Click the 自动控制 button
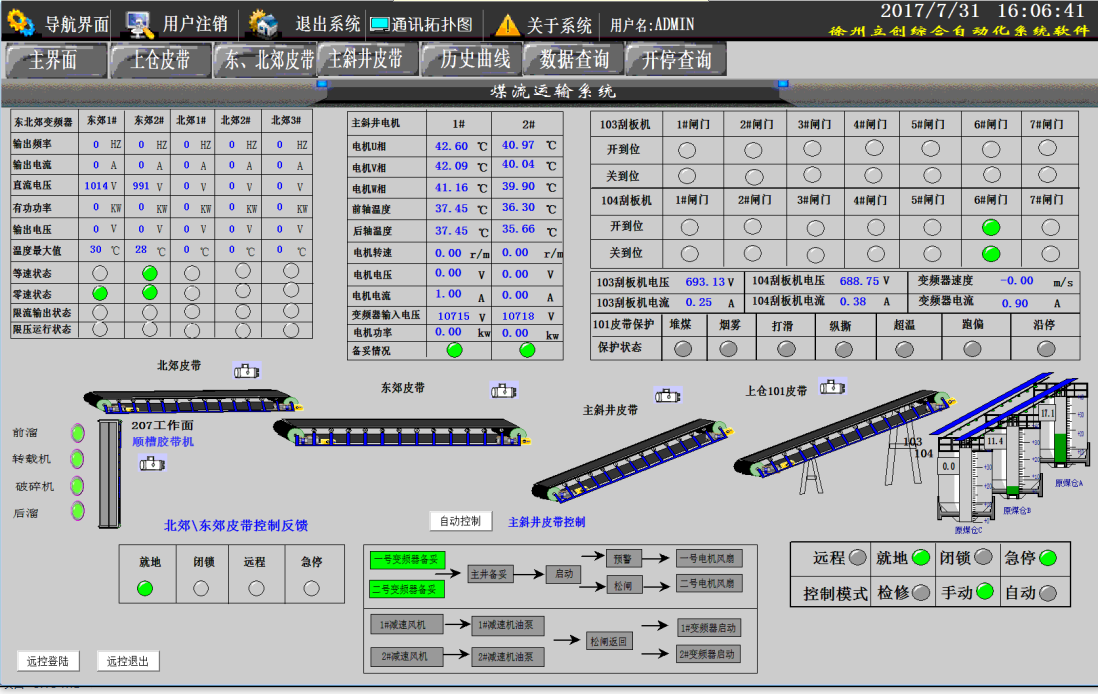The width and height of the screenshot is (1098, 694). 461,521
